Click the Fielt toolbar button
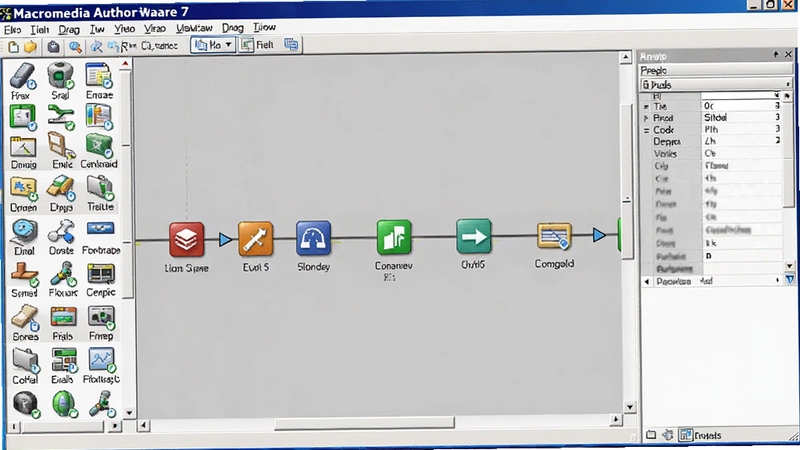This screenshot has height=450, width=800. tap(258, 45)
